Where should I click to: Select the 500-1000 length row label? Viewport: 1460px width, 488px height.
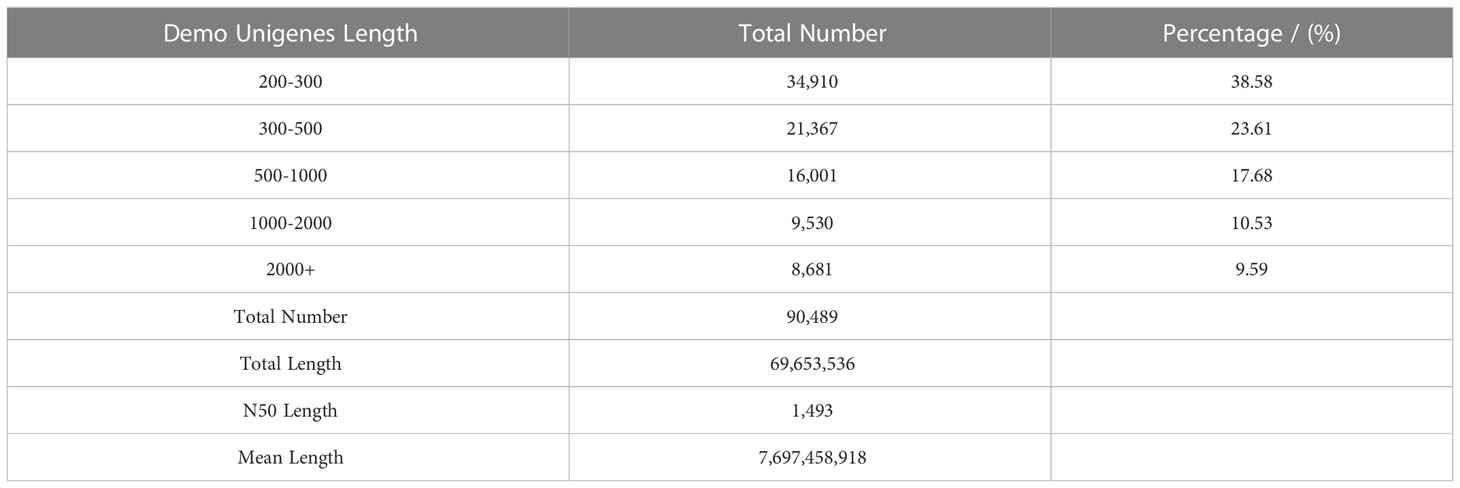pyautogui.click(x=290, y=175)
